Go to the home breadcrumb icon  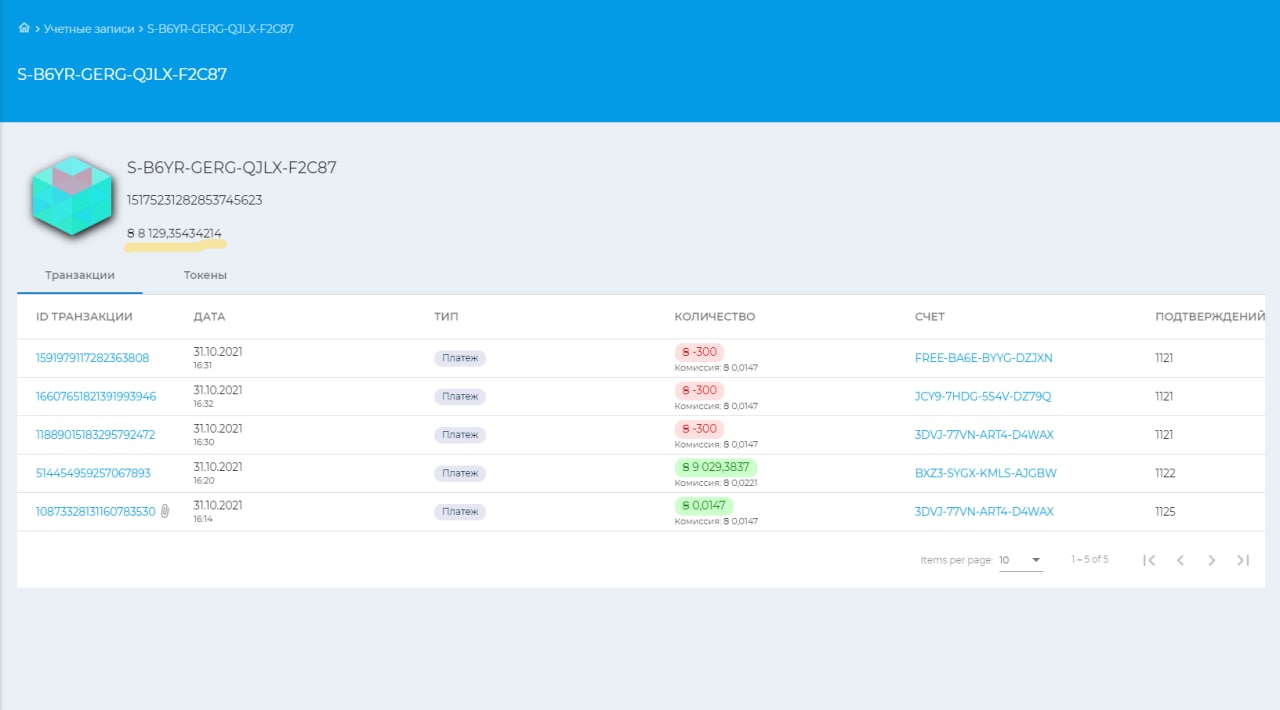24,28
